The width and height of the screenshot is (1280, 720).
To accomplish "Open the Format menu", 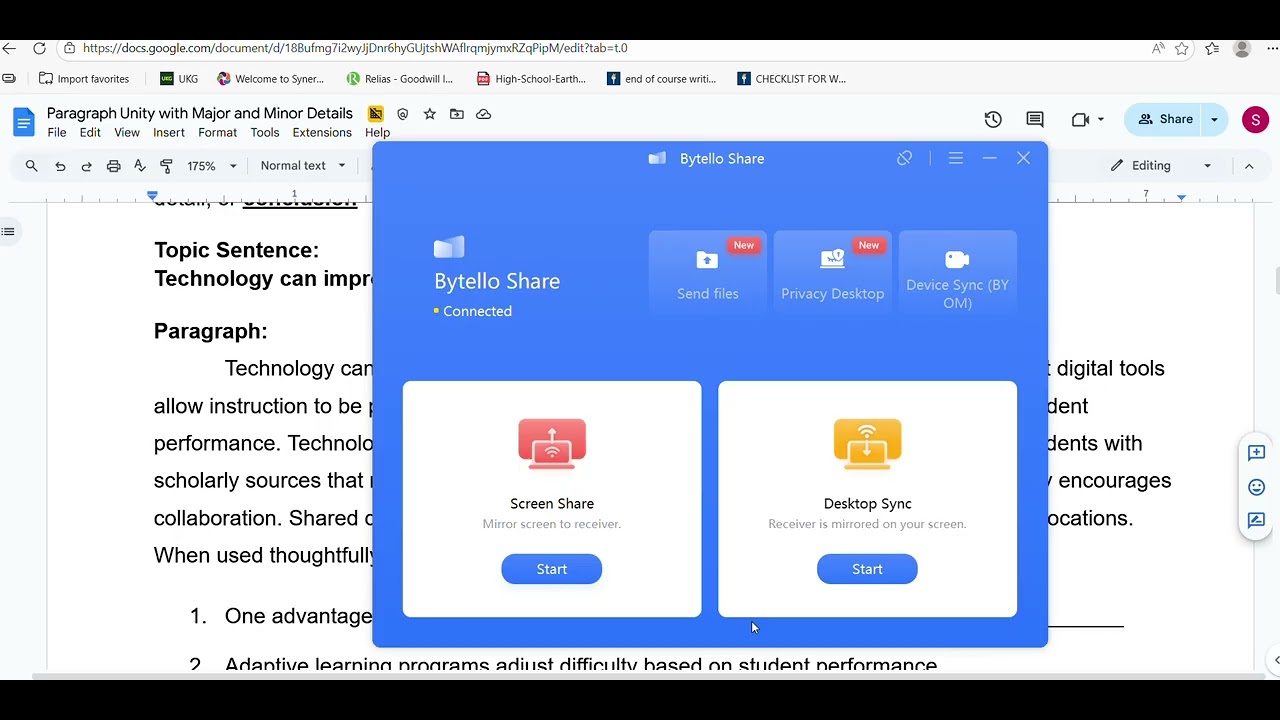I will 217,132.
